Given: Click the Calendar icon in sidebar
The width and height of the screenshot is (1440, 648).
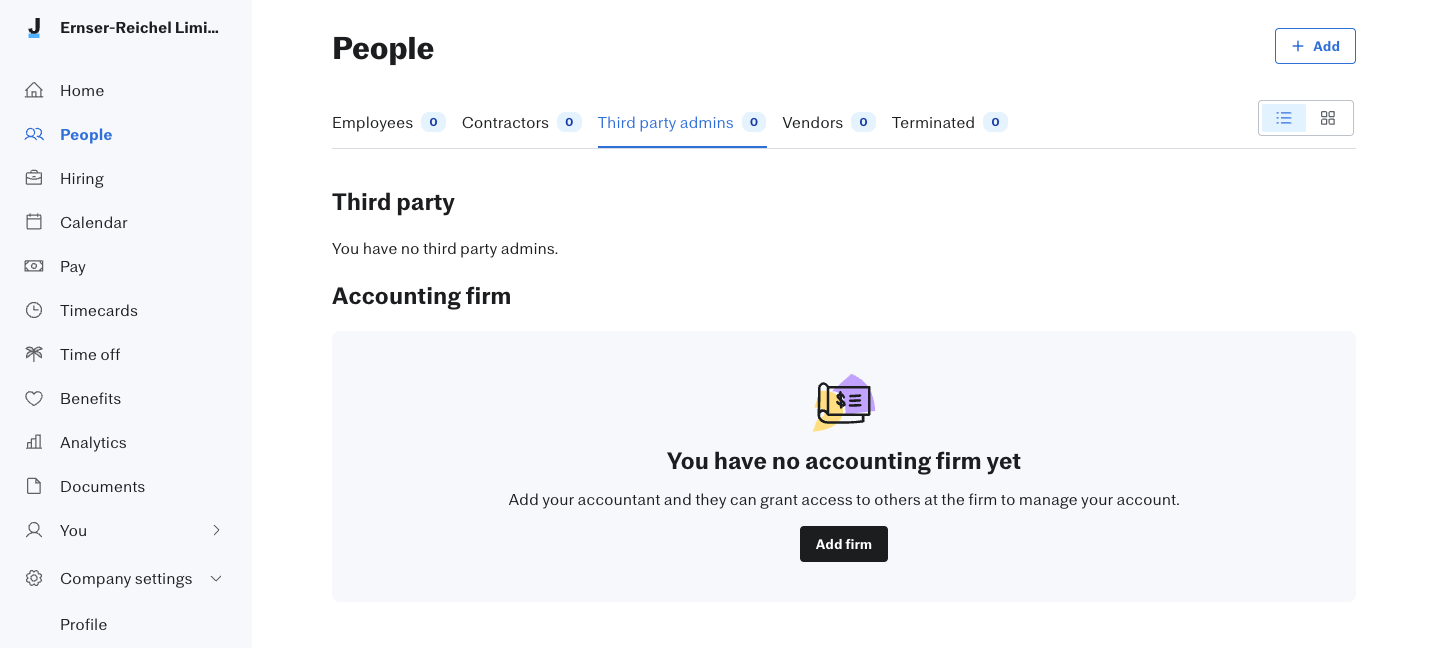Looking at the screenshot, I should (x=34, y=222).
